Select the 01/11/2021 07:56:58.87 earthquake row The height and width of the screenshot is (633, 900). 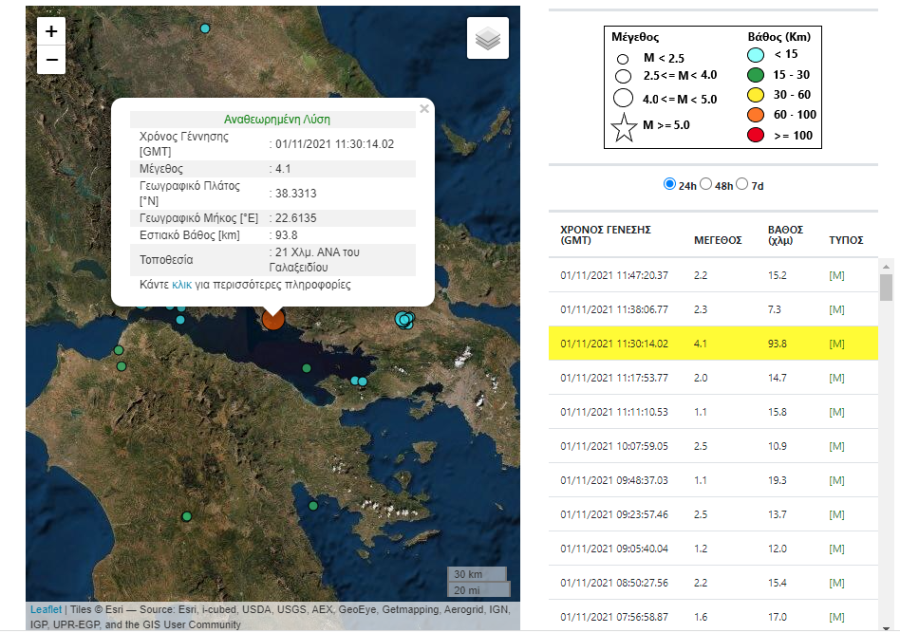tap(713, 616)
